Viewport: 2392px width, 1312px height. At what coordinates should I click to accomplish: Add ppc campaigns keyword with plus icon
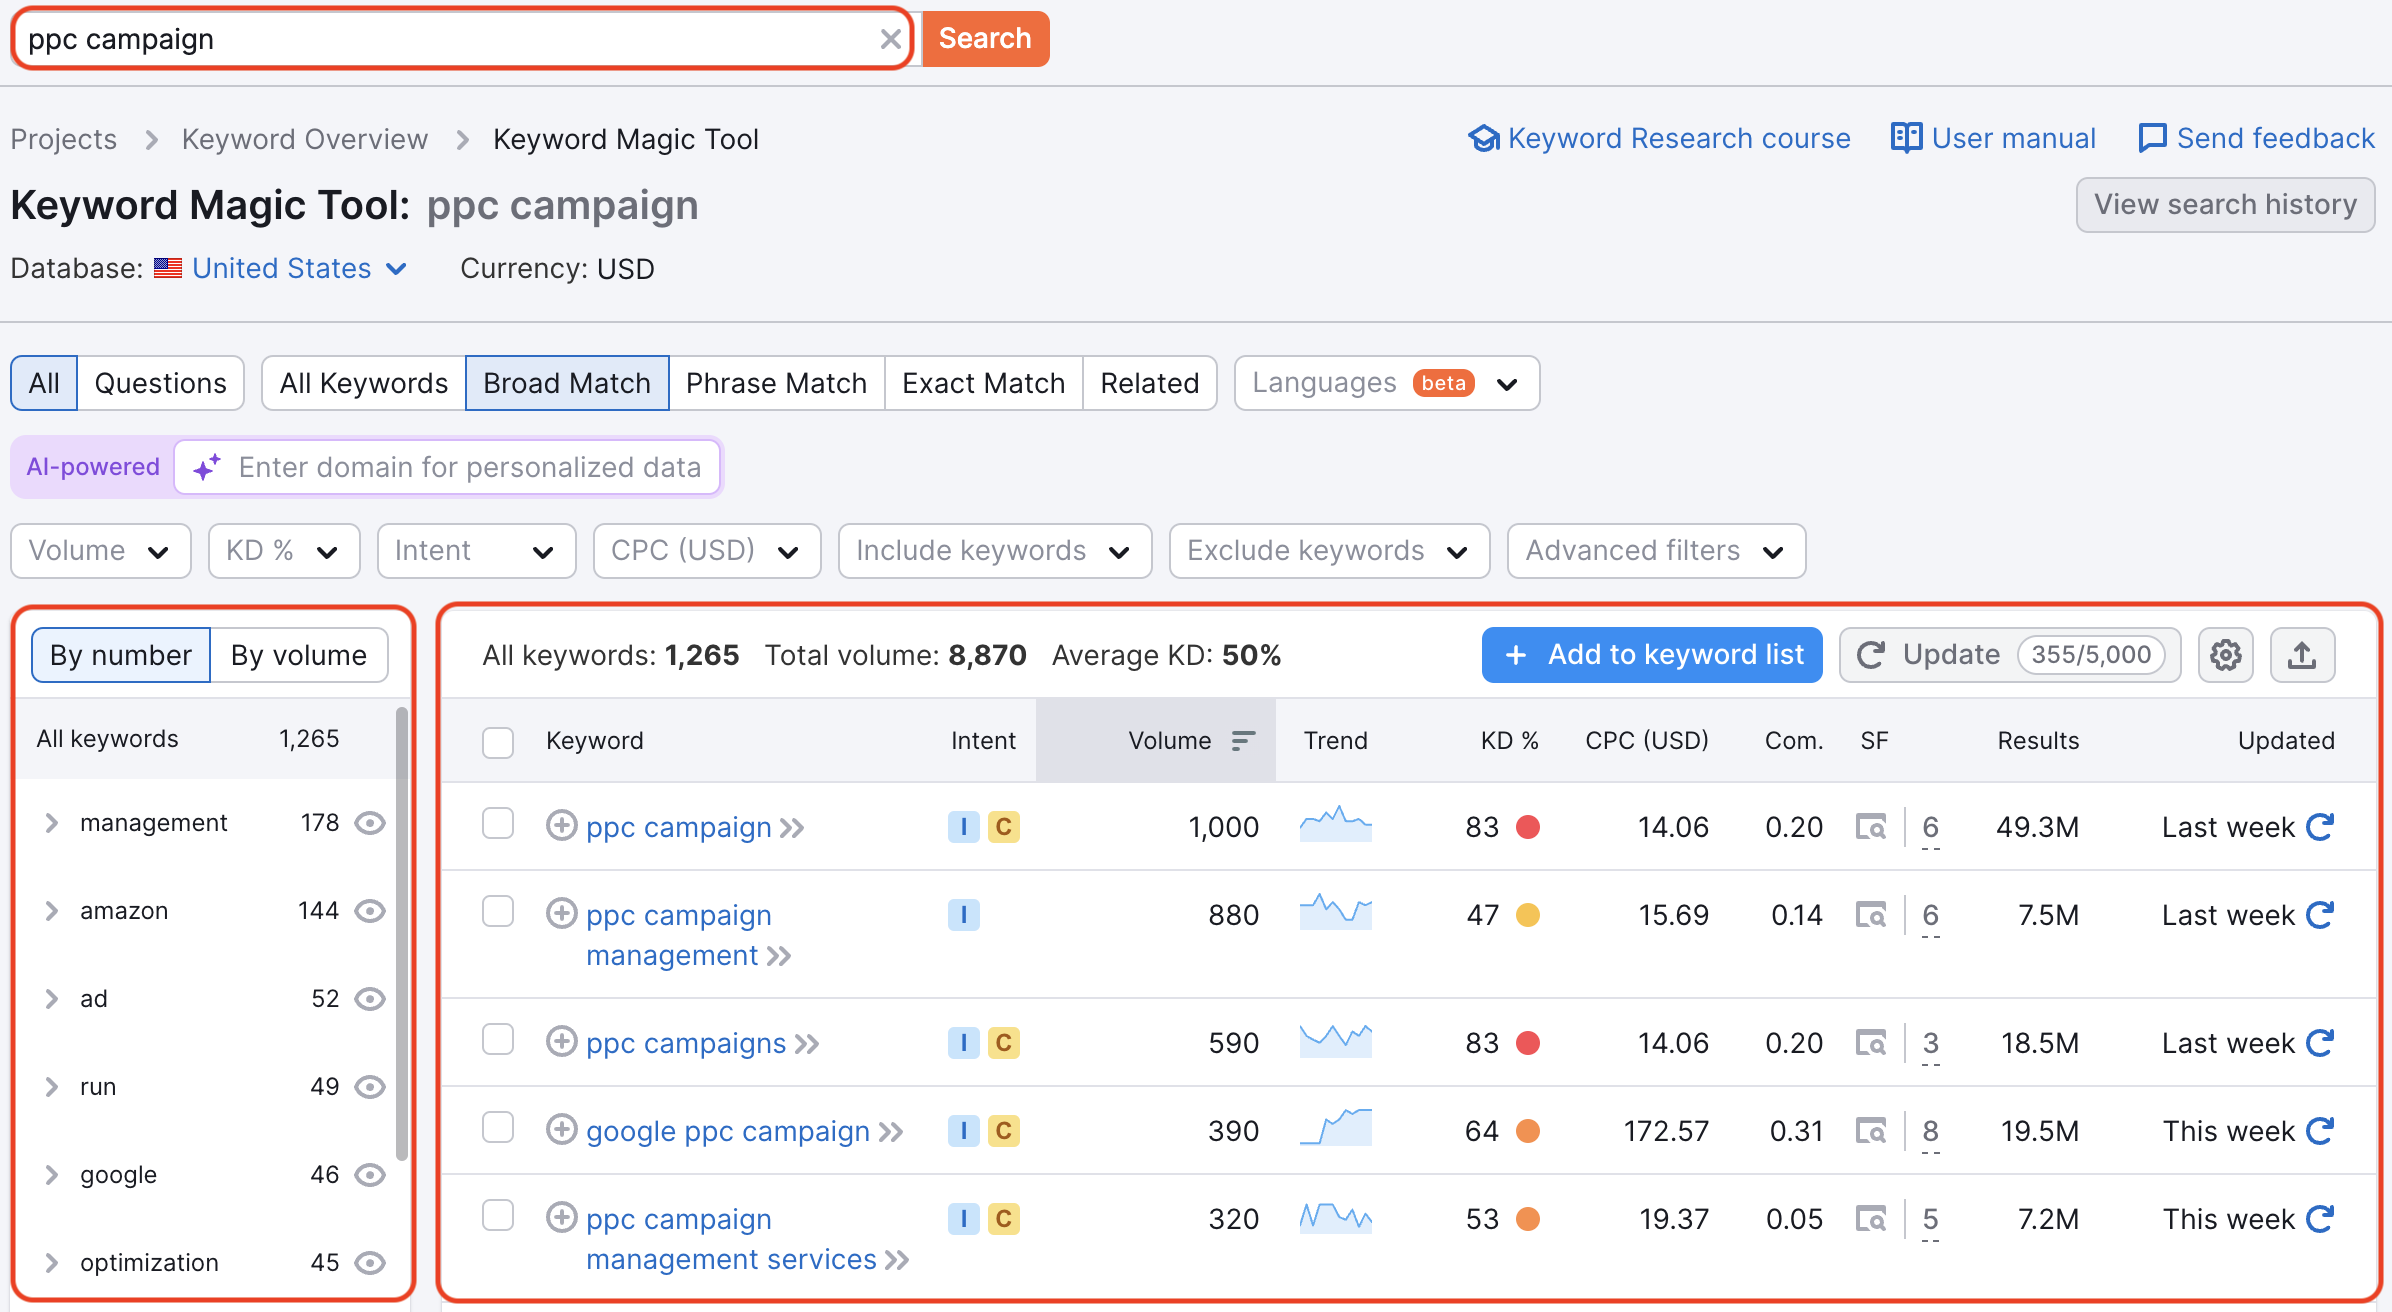pos(561,1042)
